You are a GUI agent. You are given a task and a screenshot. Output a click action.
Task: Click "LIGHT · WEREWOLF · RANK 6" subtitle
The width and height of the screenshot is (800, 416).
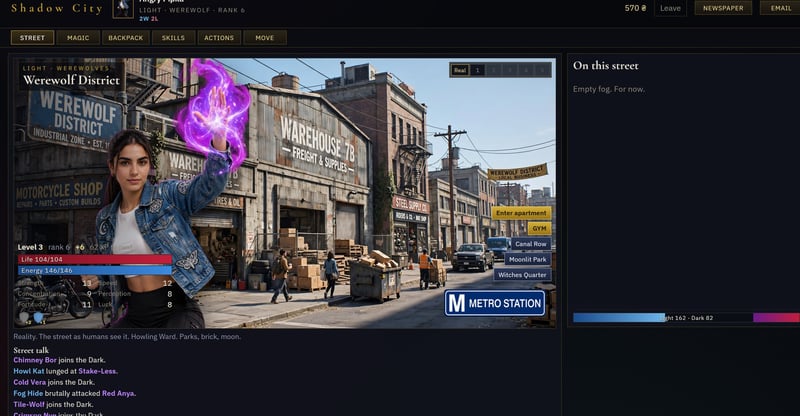click(x=192, y=10)
